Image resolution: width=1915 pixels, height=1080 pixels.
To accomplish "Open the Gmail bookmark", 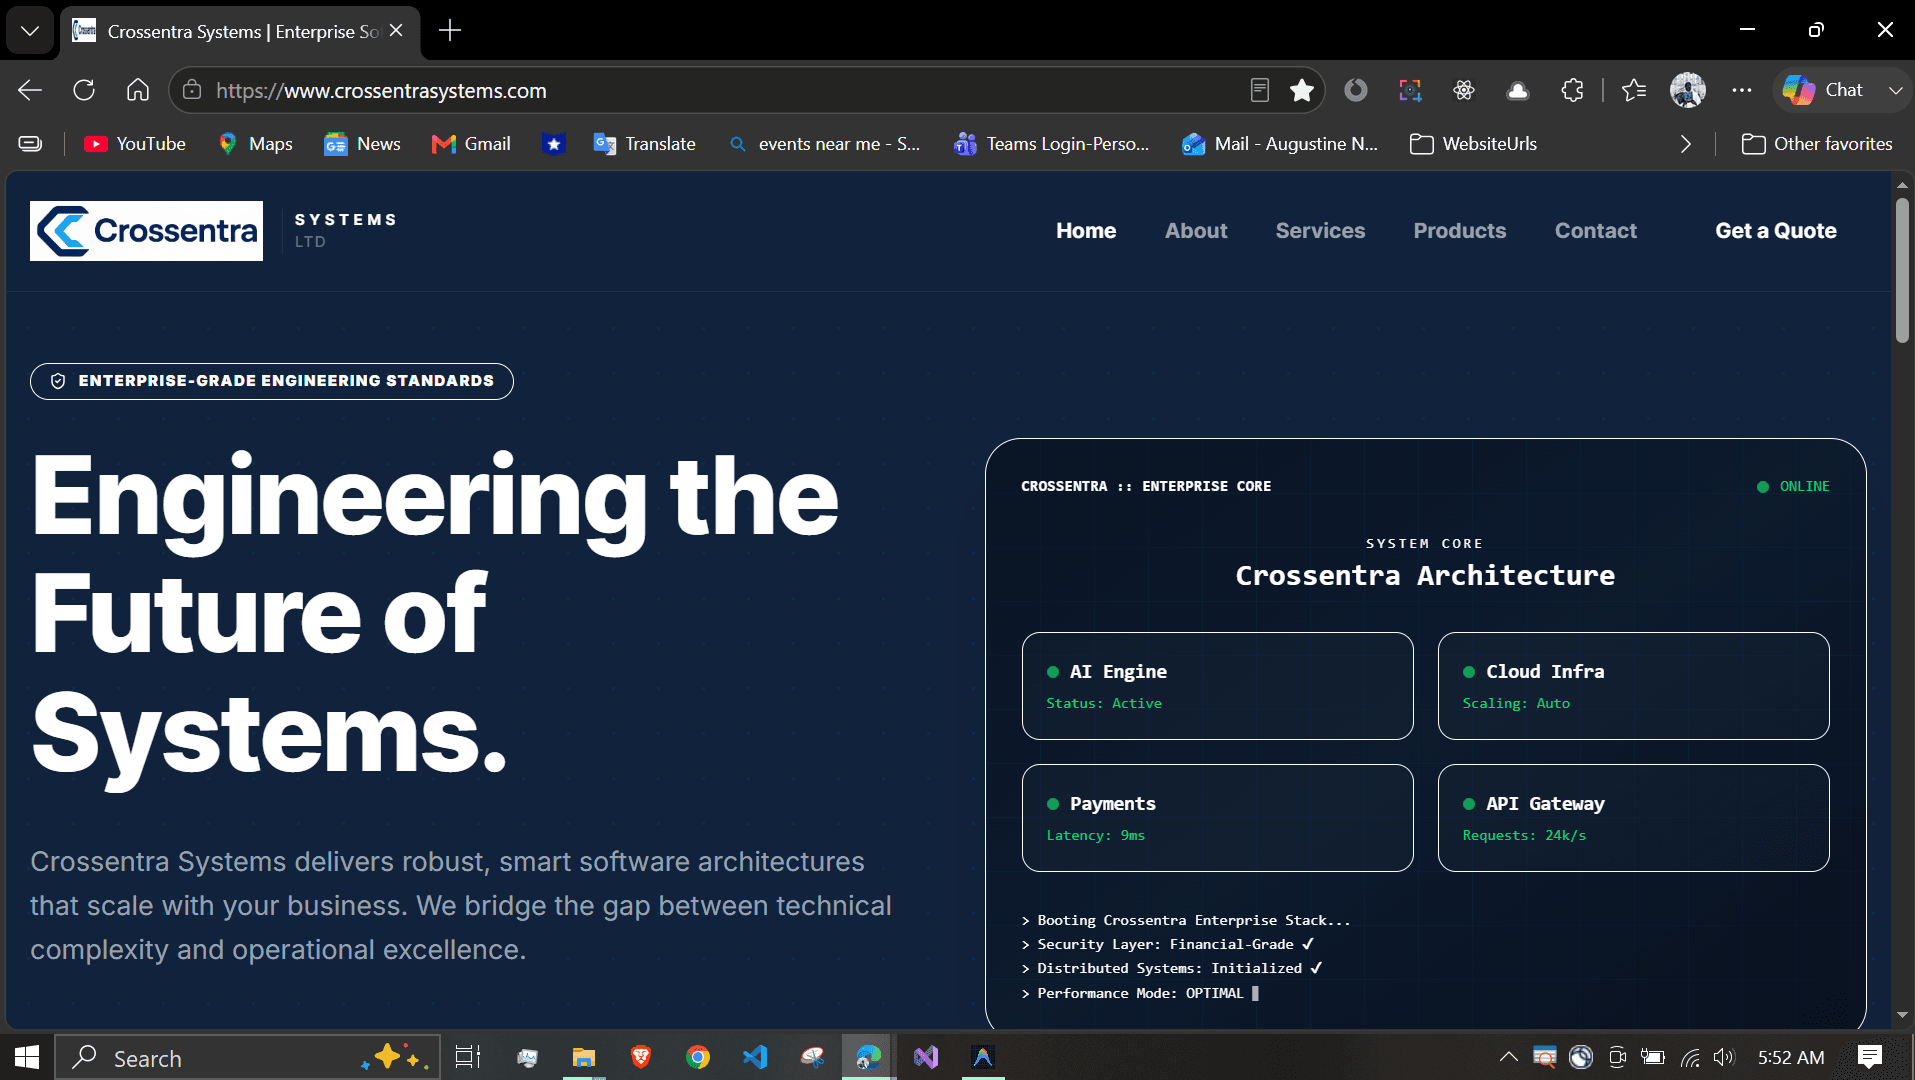I will tap(471, 144).
